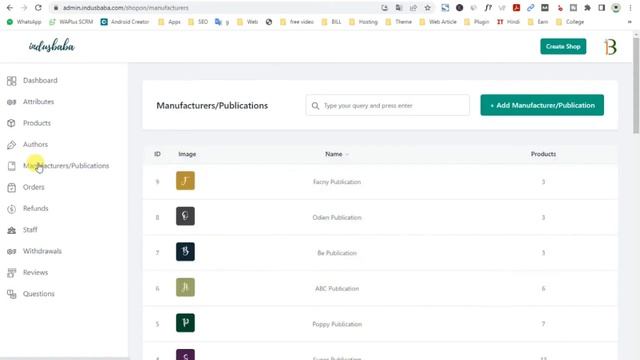Screen dimensions: 640x360
Task: Open Orders in sidebar
Action: (x=33, y=187)
